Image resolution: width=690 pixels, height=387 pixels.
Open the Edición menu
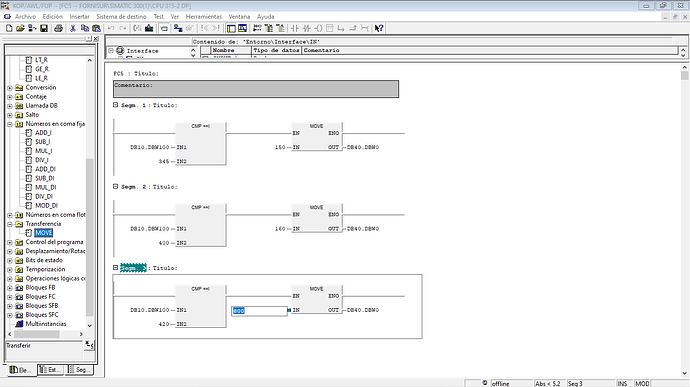tap(53, 17)
